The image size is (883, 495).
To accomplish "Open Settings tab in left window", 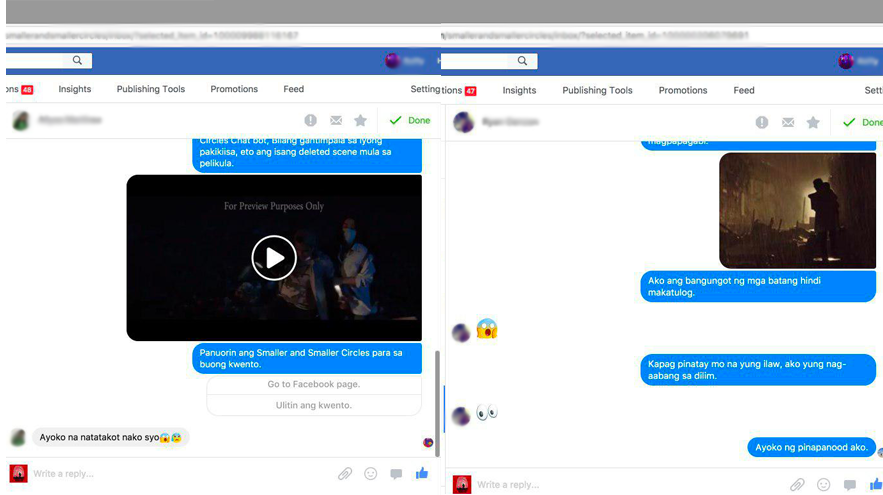I will pyautogui.click(x=425, y=89).
